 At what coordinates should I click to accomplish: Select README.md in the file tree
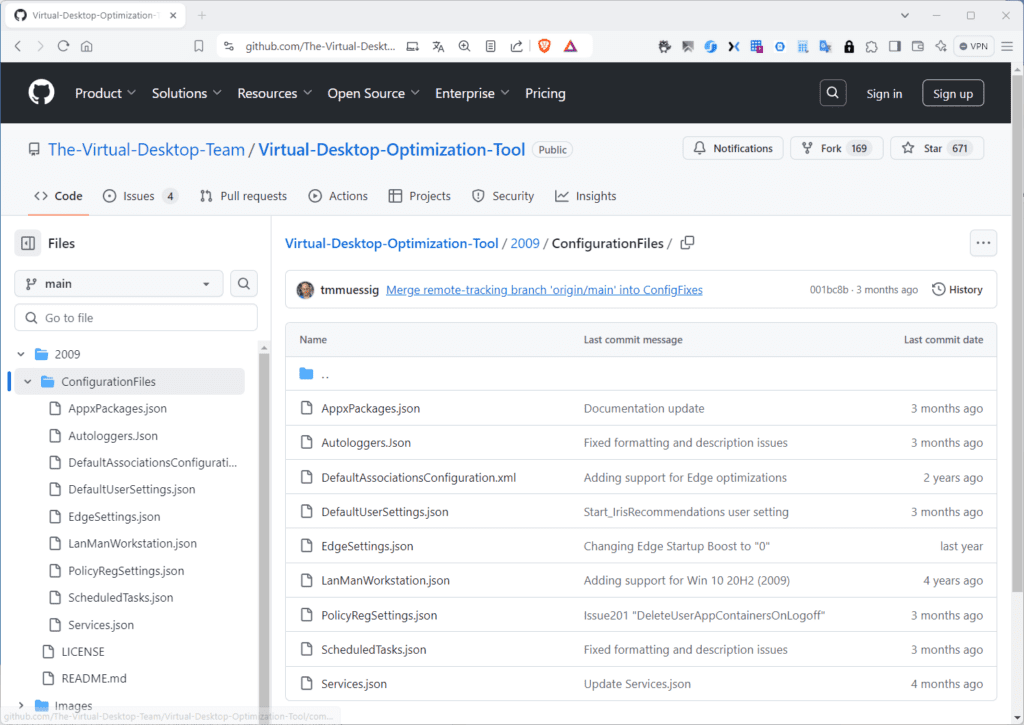[x=94, y=679]
